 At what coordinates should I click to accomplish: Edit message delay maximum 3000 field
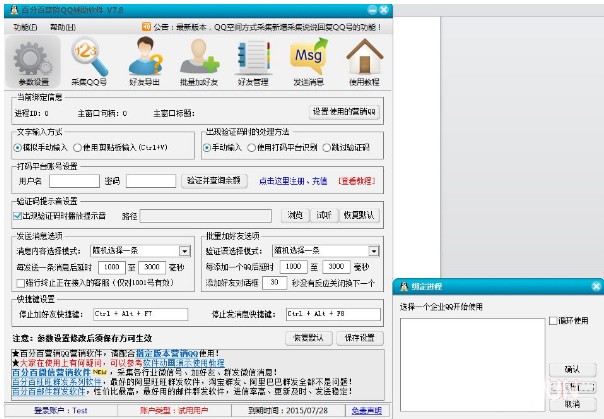[152, 267]
